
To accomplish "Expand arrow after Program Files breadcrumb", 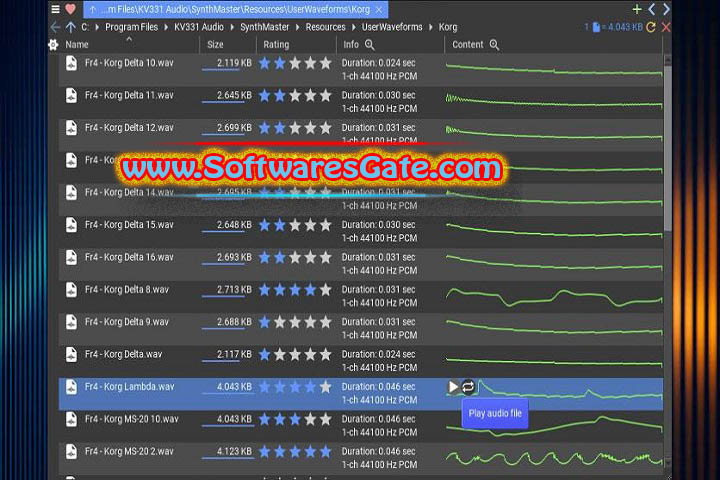I will 166,27.
